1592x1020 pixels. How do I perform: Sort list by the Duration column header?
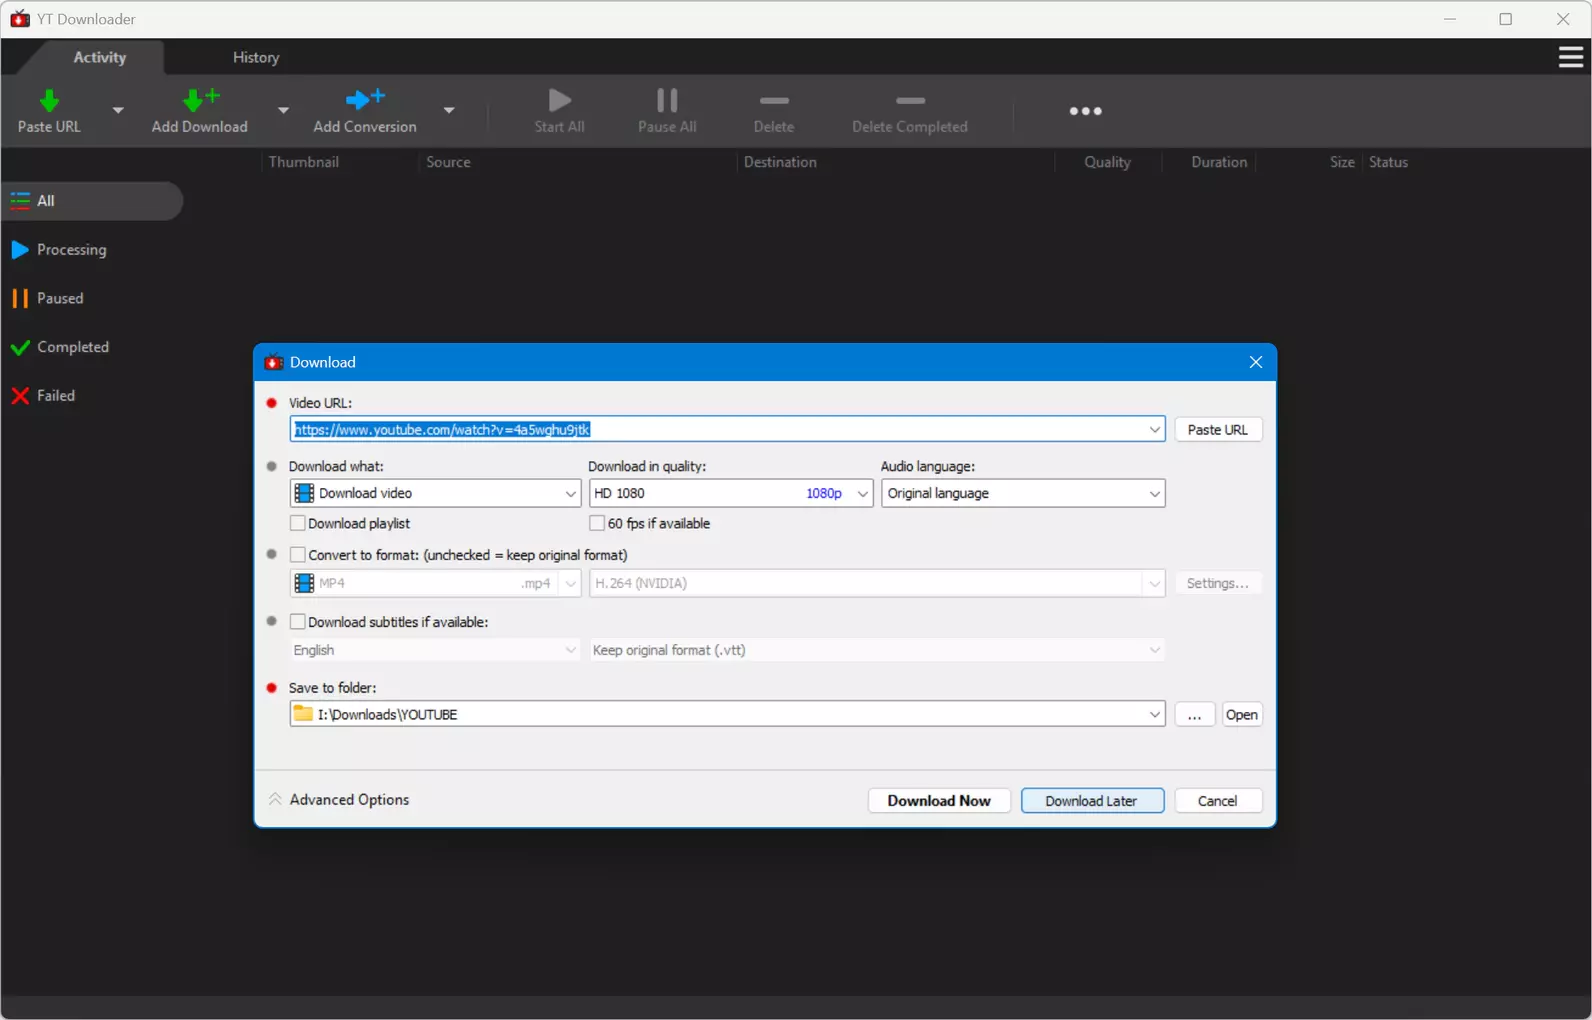coord(1219,162)
